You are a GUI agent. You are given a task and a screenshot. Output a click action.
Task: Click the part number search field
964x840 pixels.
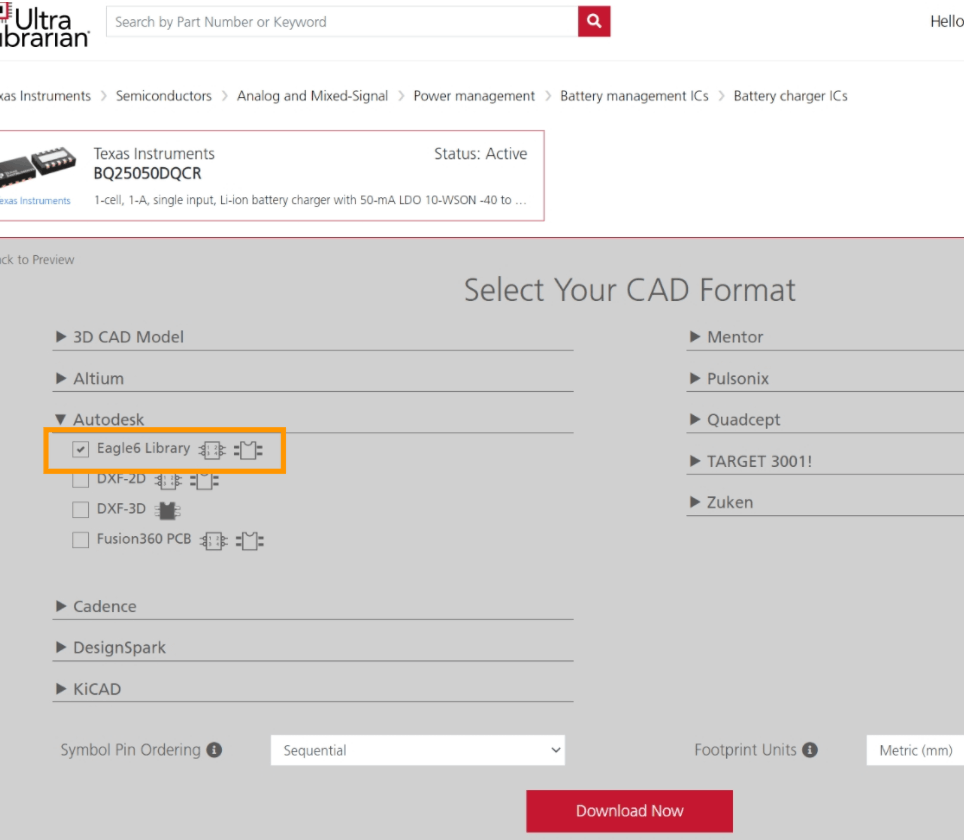(x=342, y=22)
